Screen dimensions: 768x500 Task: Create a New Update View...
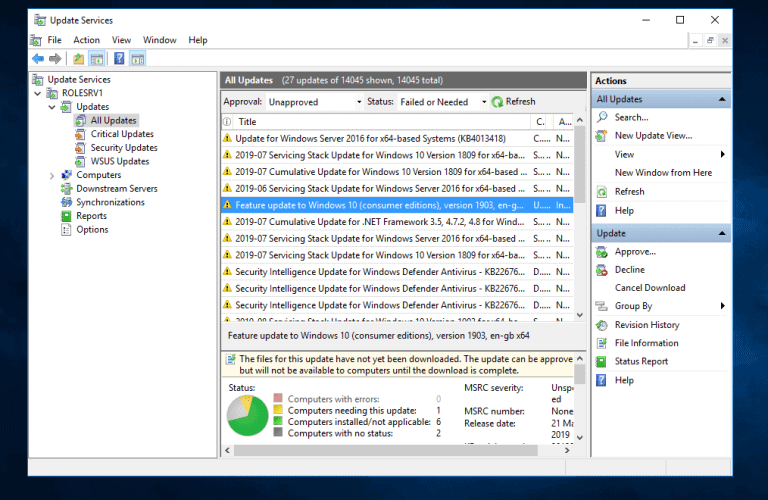653,136
